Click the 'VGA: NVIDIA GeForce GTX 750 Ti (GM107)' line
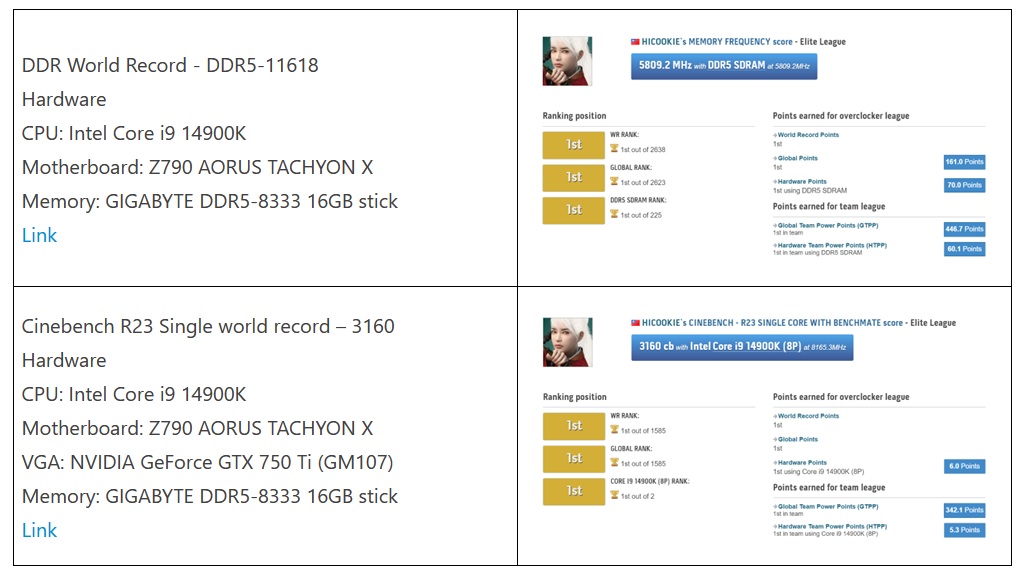The width and height of the screenshot is (1027, 583). coord(208,462)
